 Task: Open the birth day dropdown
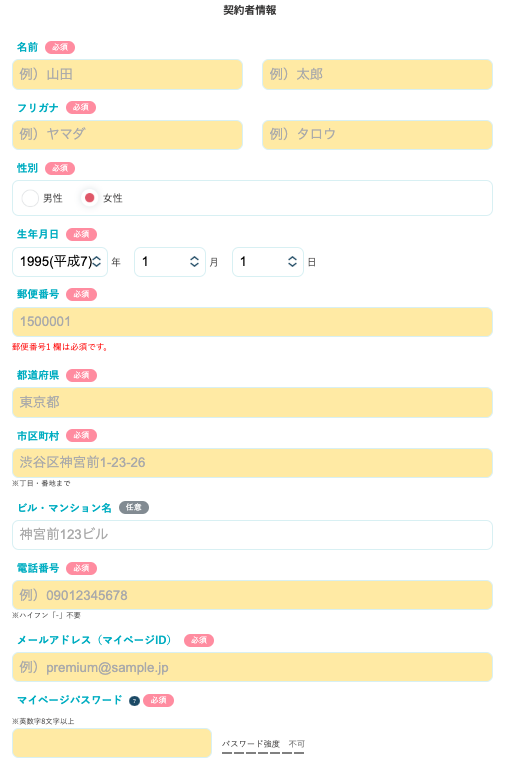pos(268,262)
